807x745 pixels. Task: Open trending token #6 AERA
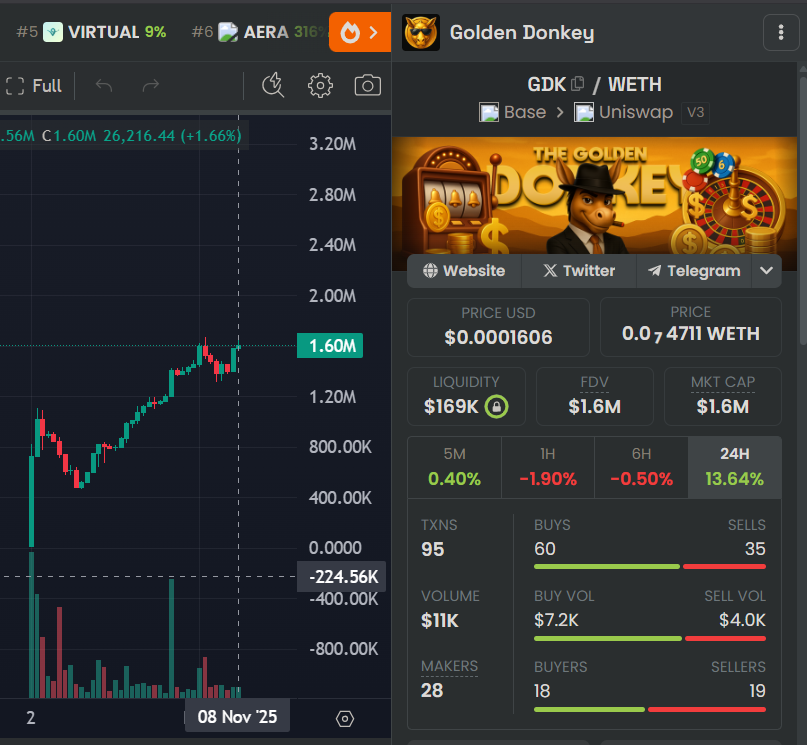257,32
